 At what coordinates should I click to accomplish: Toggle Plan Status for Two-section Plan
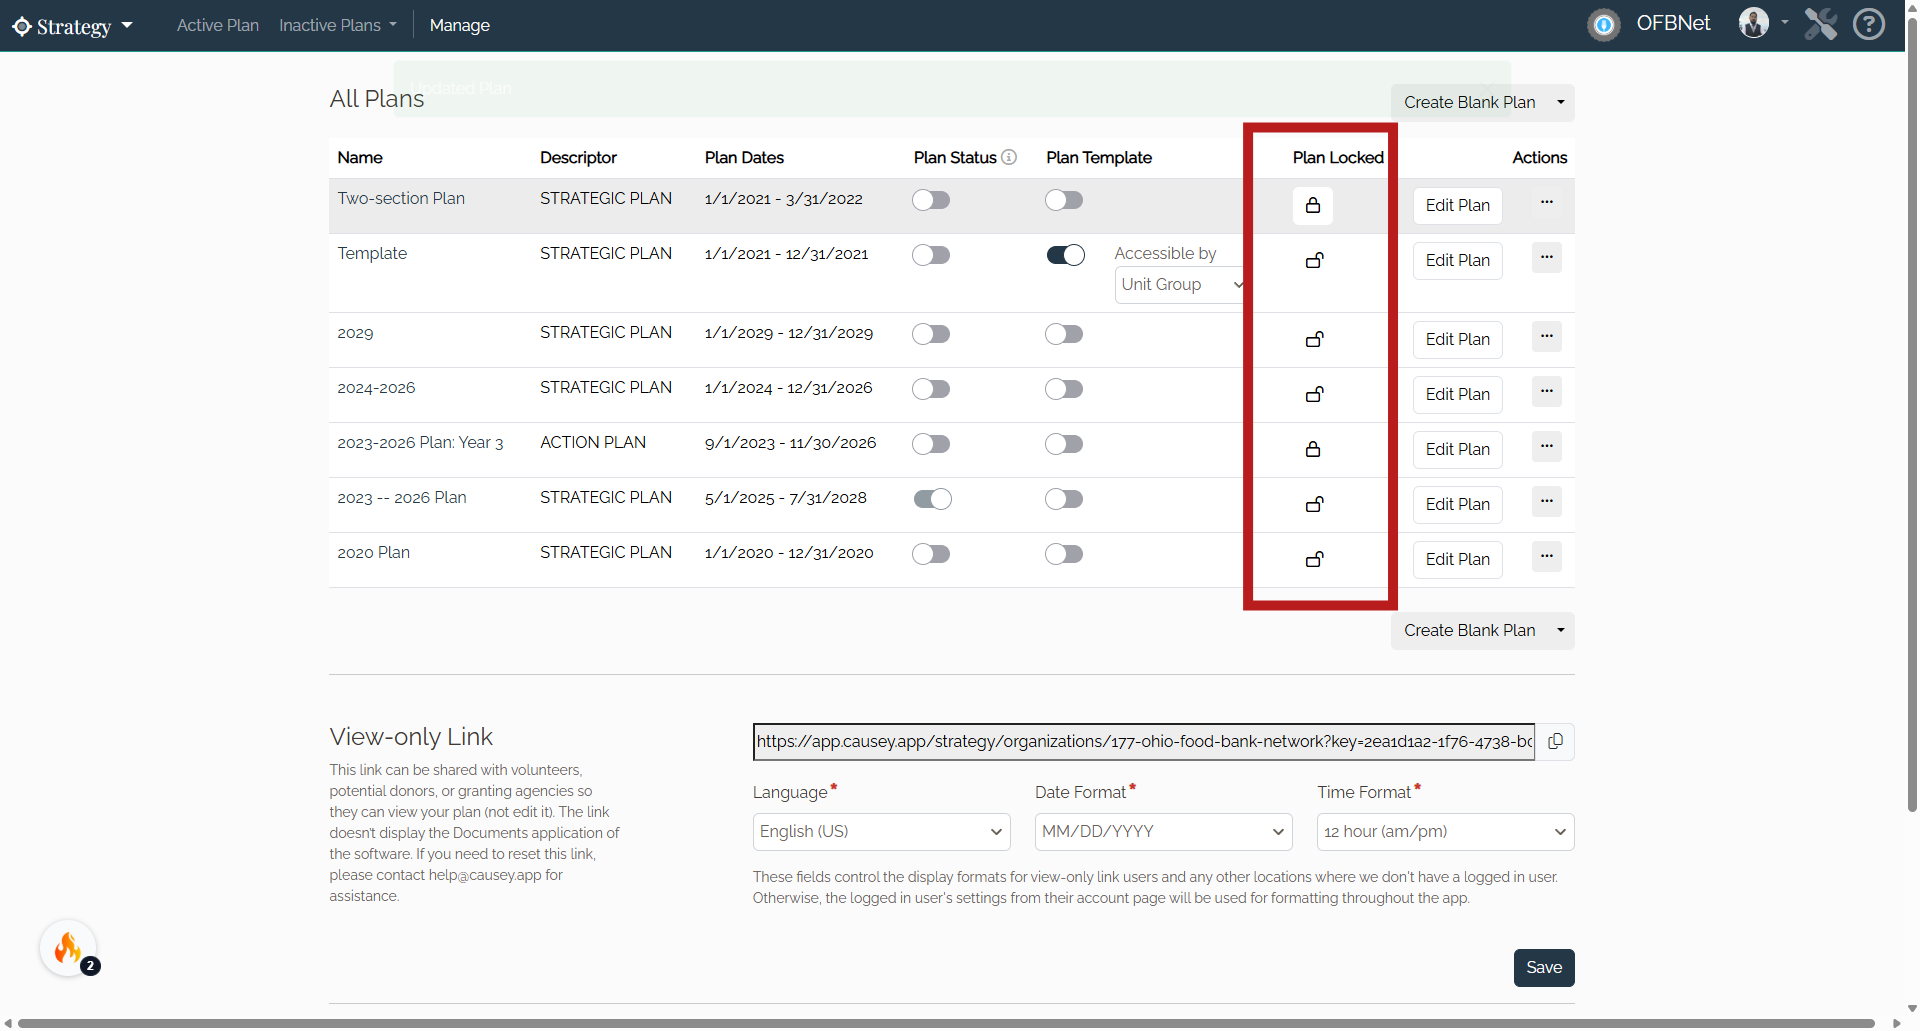pos(931,201)
